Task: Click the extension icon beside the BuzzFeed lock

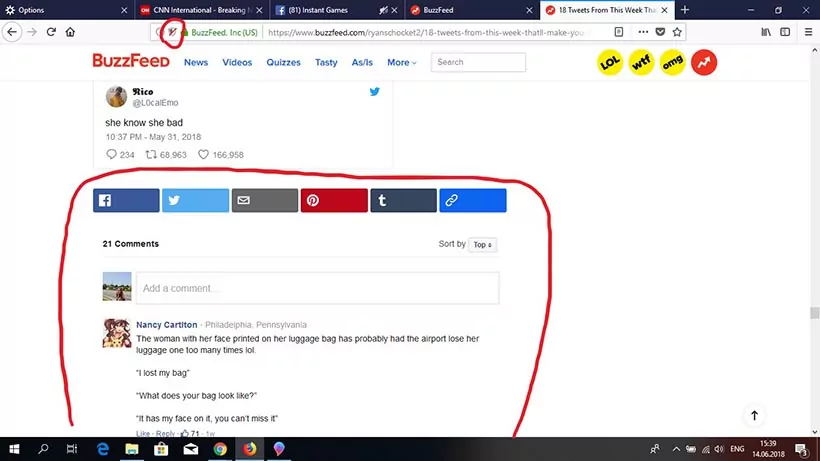Action: pyautogui.click(x=172, y=32)
